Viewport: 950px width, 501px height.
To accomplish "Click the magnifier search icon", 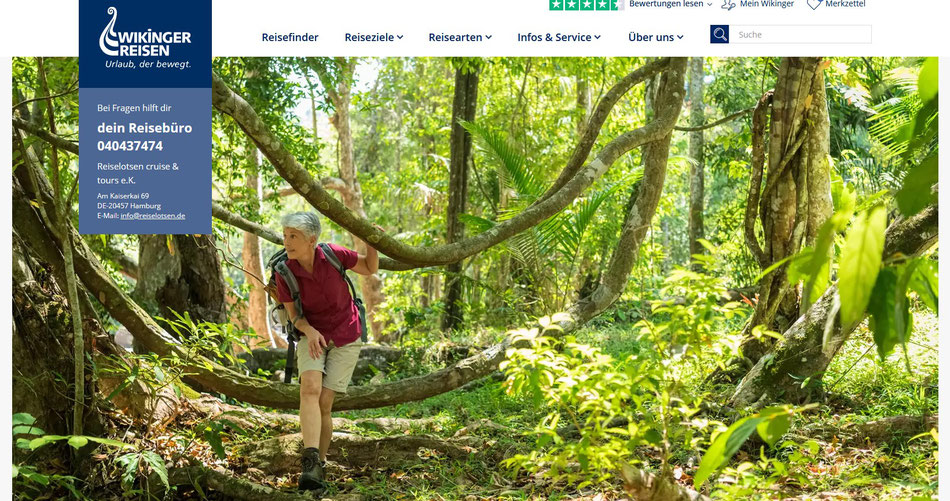I will 719,35.
